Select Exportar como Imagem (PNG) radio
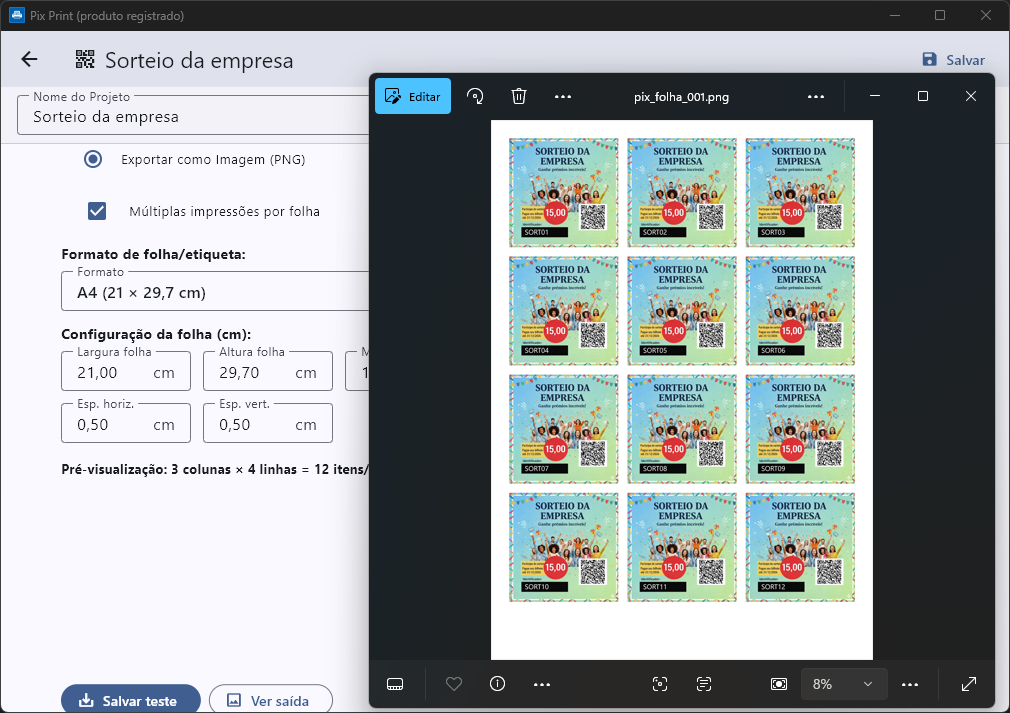The height and width of the screenshot is (713, 1010). (93, 159)
